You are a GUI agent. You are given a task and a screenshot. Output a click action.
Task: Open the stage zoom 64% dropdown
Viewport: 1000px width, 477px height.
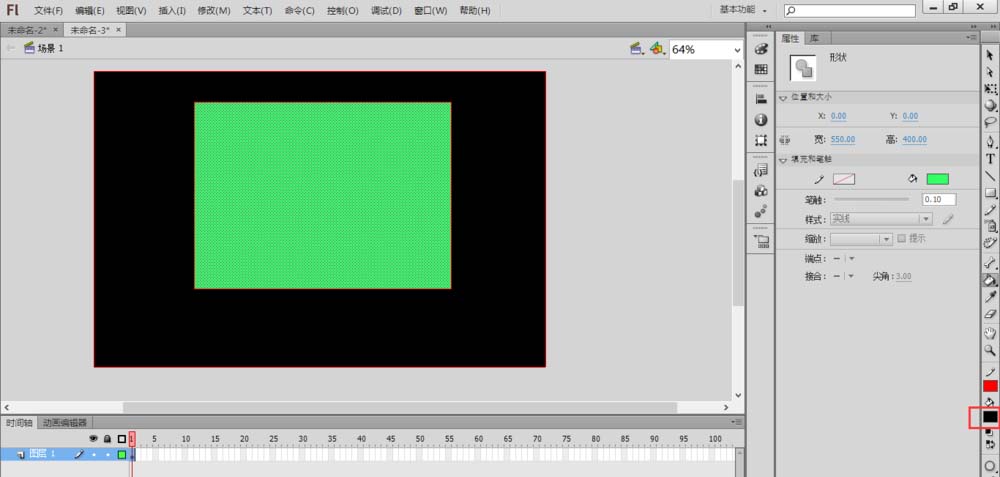737,50
